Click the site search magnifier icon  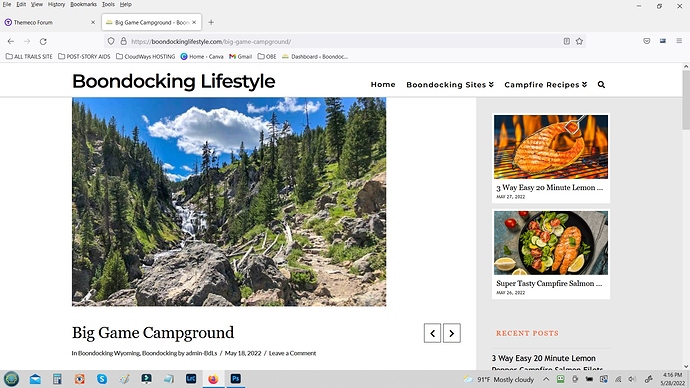click(601, 84)
